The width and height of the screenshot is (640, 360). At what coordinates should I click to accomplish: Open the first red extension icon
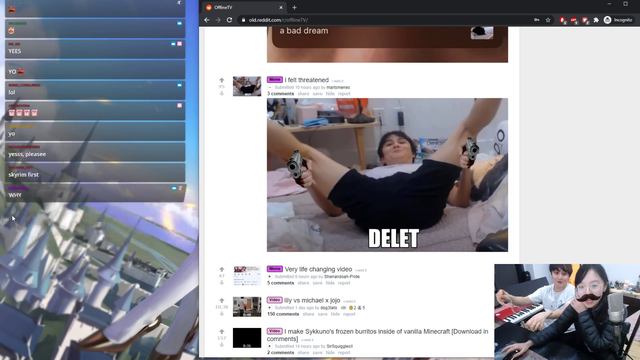(x=563, y=20)
